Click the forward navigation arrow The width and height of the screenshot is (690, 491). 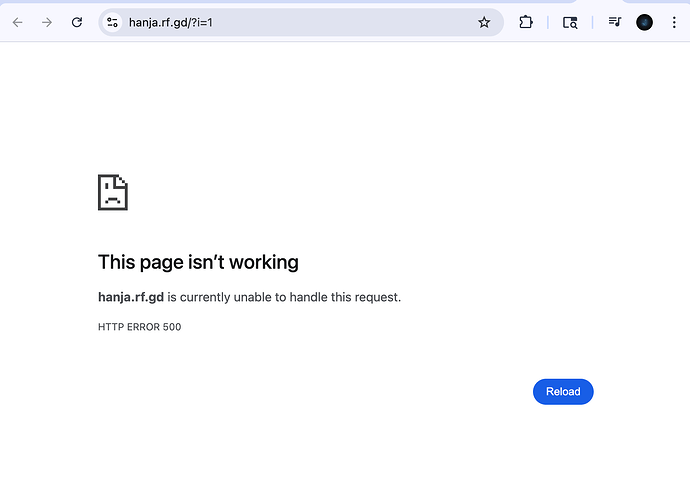pyautogui.click(x=47, y=22)
